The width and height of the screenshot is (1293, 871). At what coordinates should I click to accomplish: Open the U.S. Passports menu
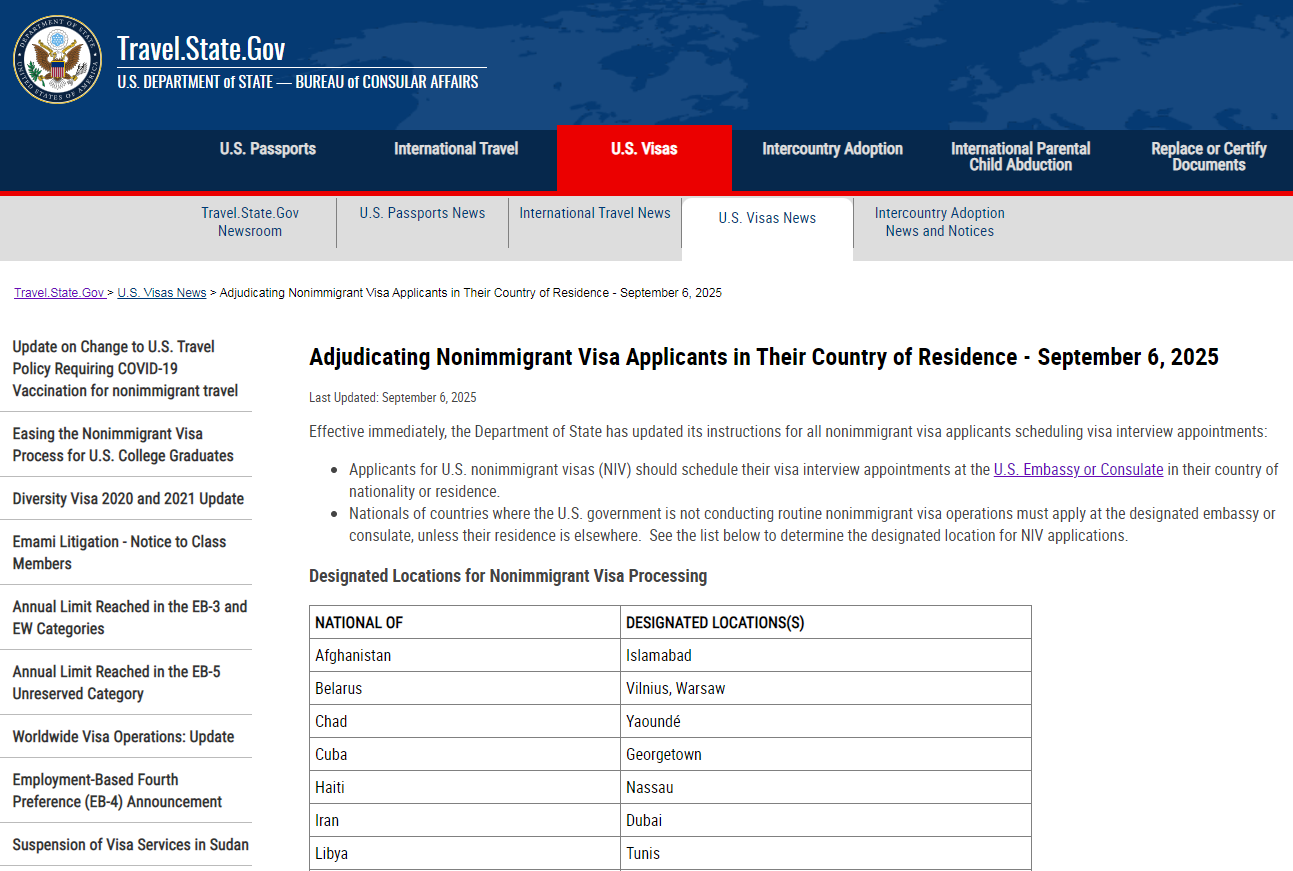pyautogui.click(x=267, y=149)
